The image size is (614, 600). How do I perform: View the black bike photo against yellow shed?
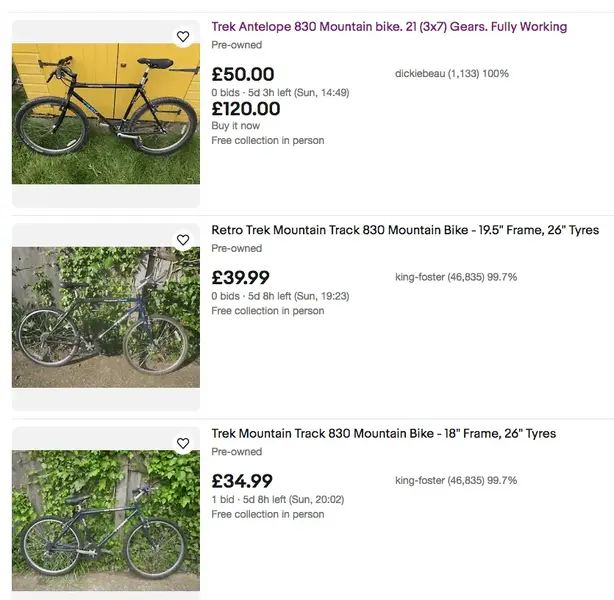click(106, 114)
